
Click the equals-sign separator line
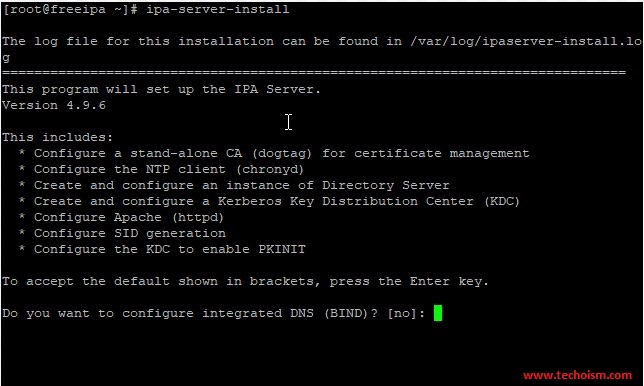pos(314,73)
